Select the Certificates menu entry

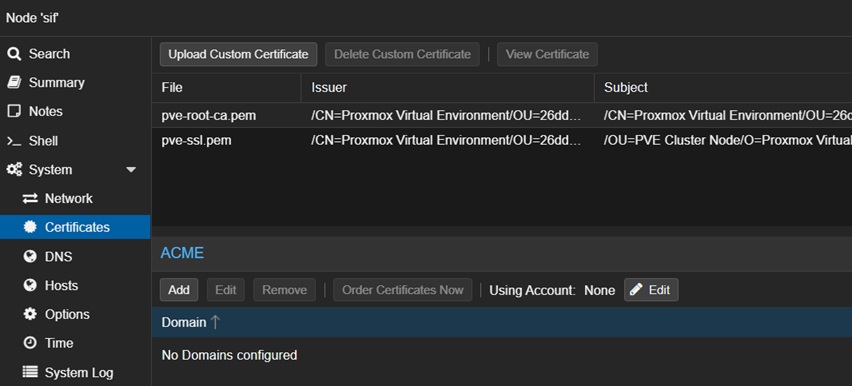[75, 227]
